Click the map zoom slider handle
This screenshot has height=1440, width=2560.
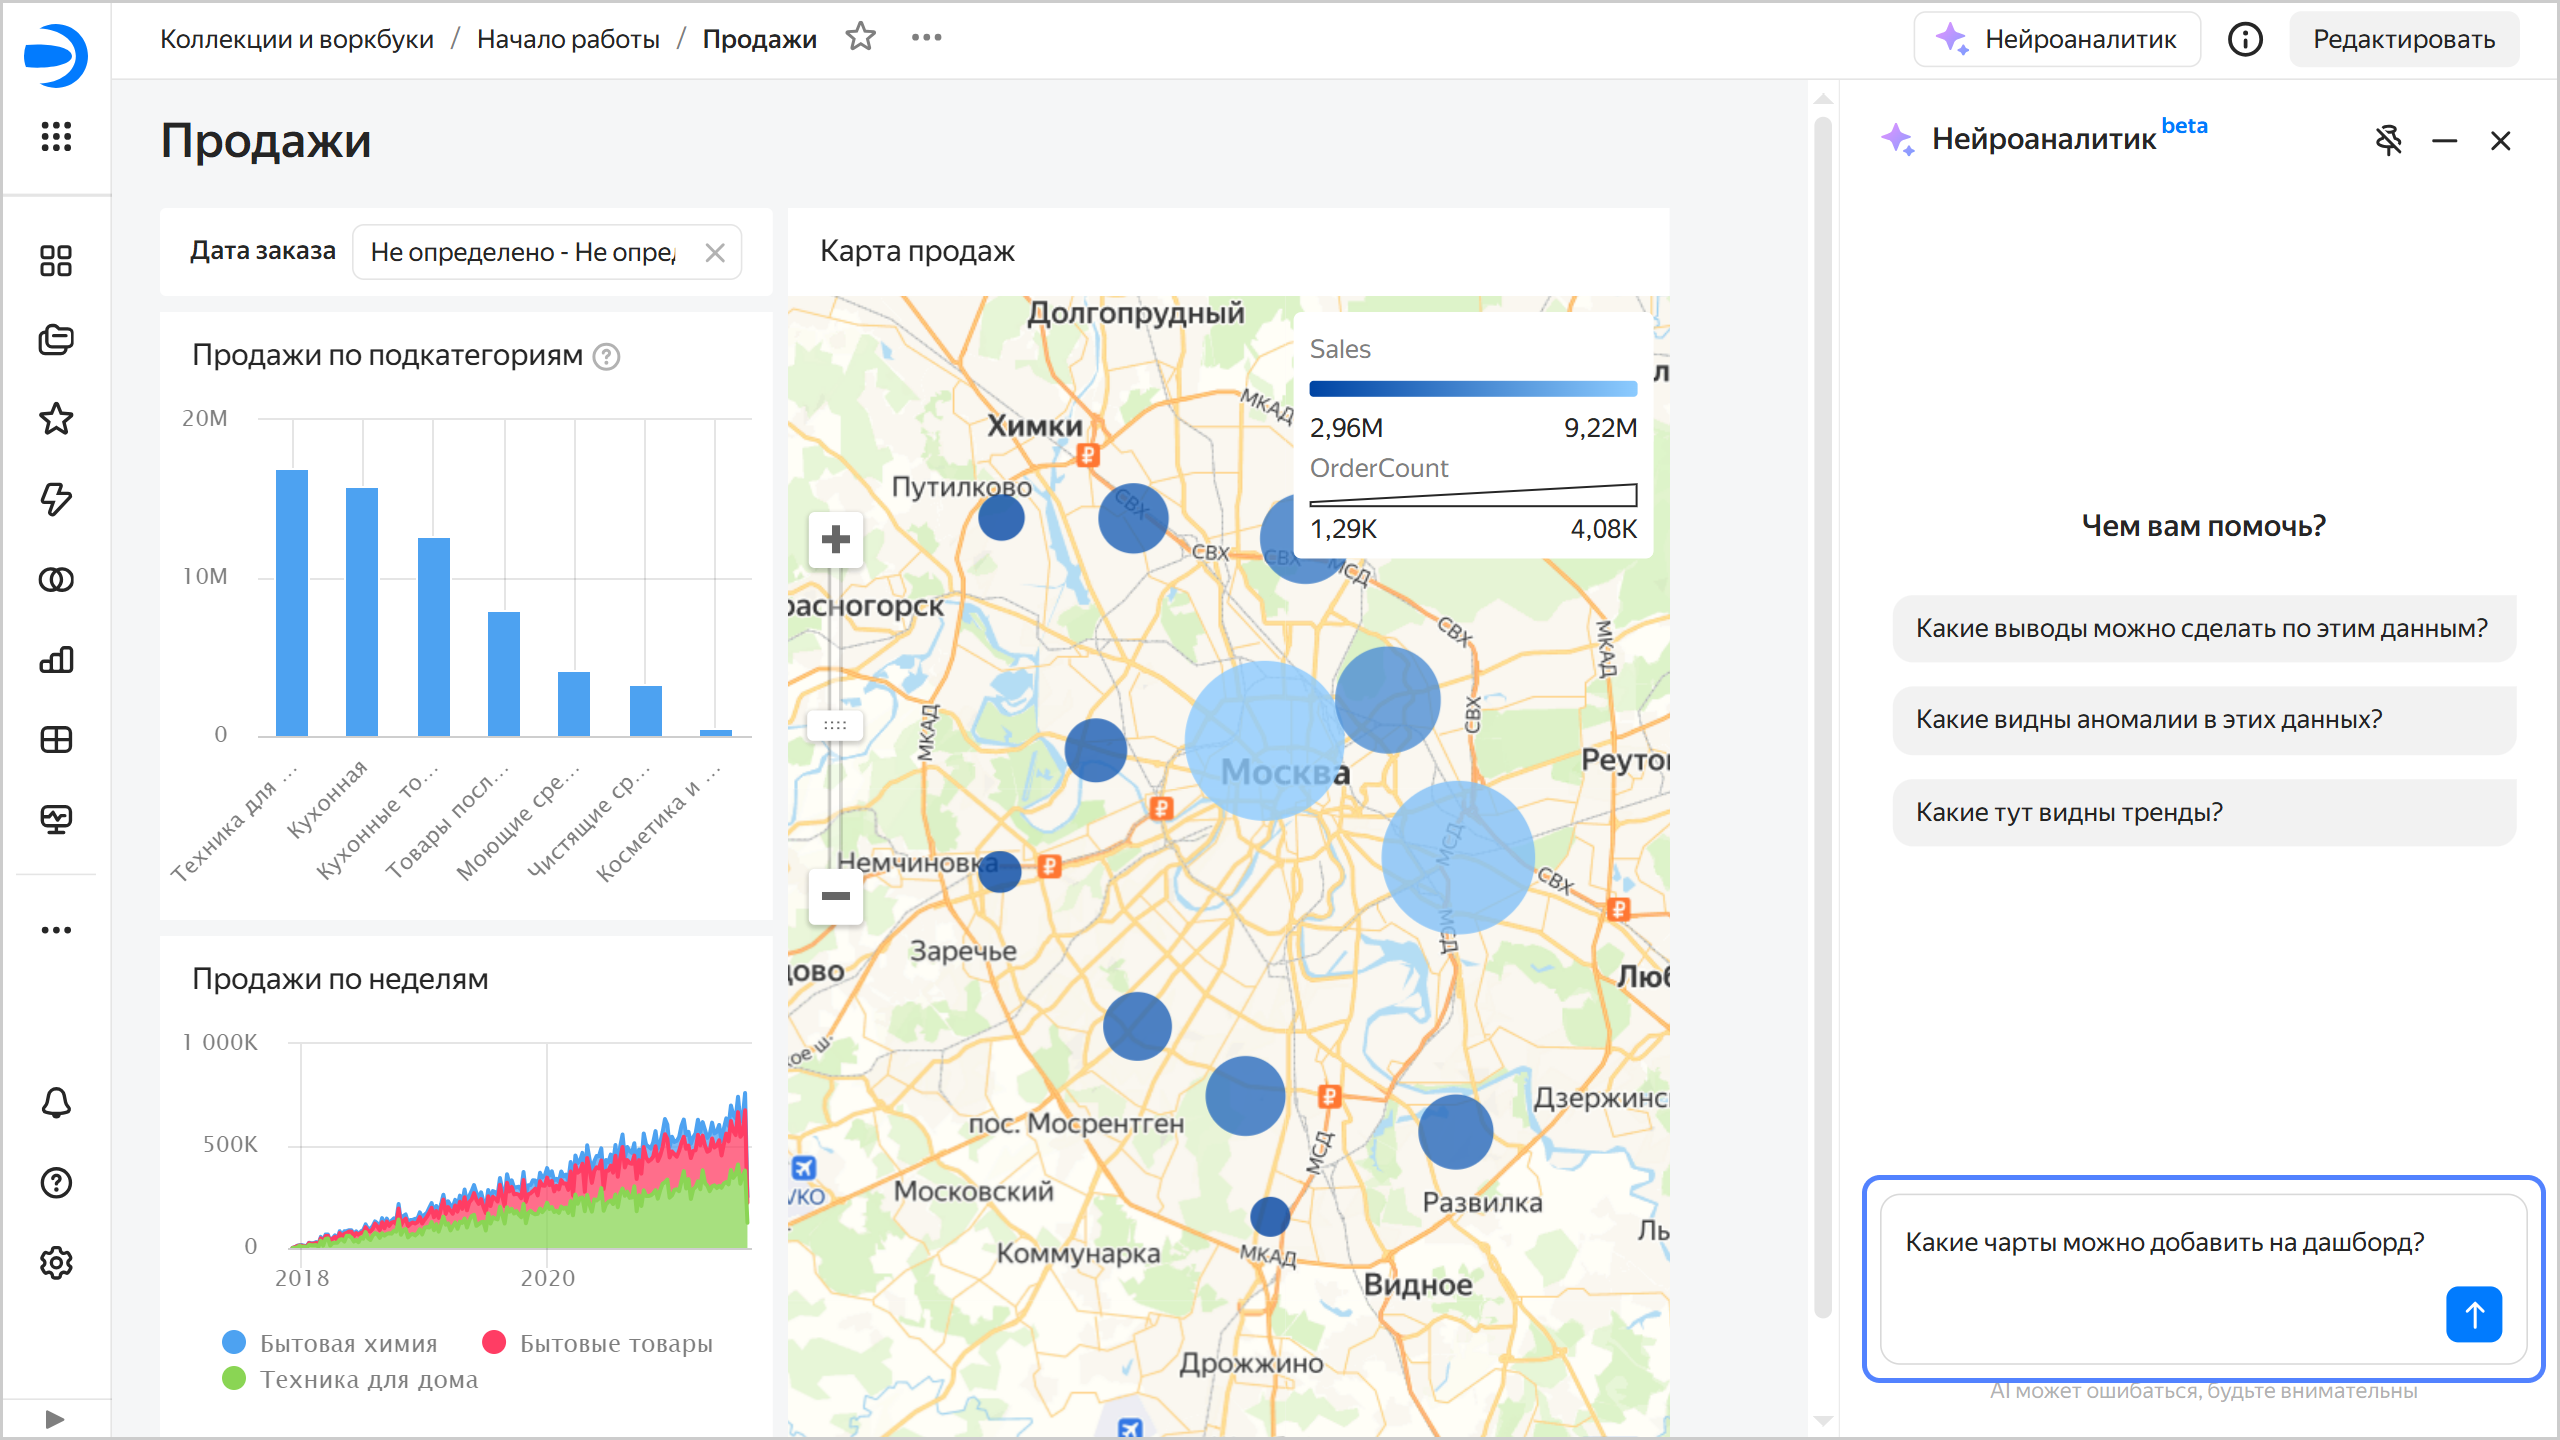pos(835,725)
